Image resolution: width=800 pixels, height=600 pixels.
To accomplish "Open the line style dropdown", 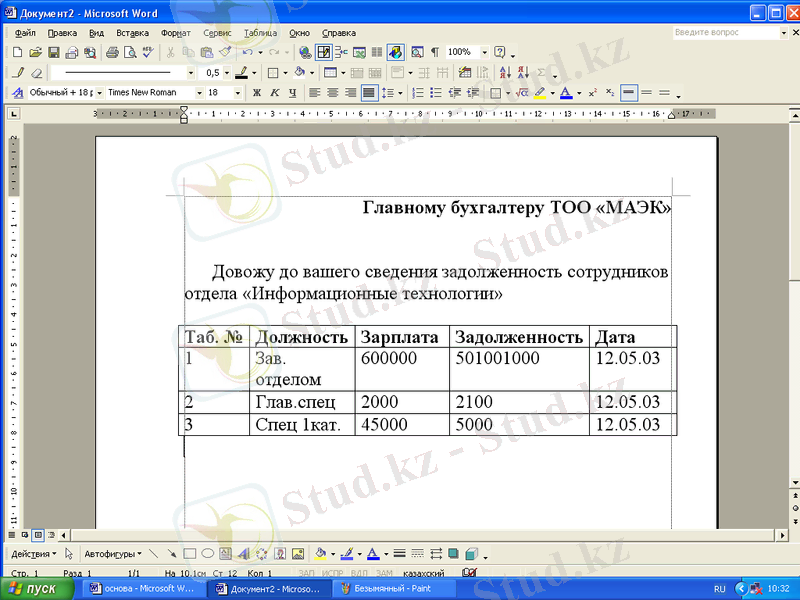I will 191,73.
